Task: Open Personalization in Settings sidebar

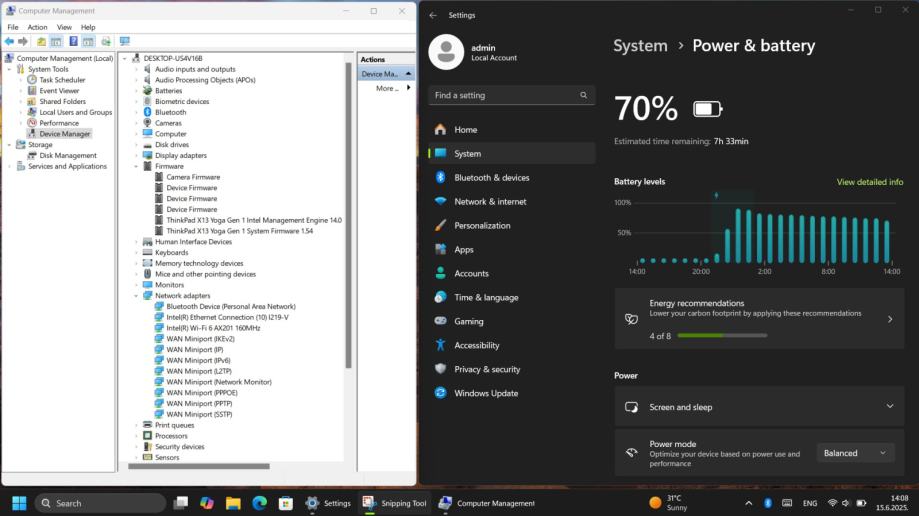Action: pos(512,226)
